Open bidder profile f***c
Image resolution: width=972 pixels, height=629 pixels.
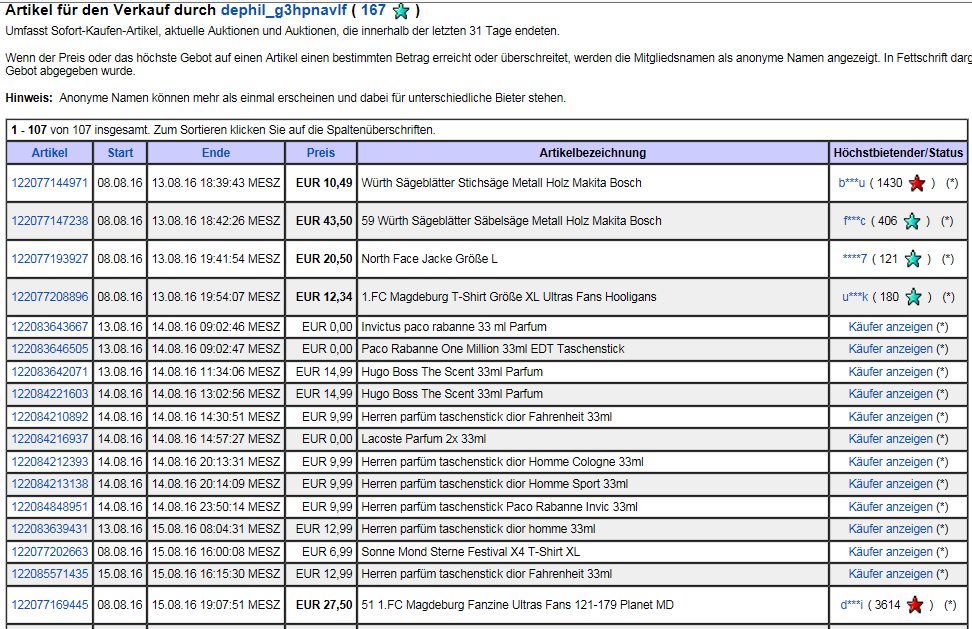coord(854,221)
